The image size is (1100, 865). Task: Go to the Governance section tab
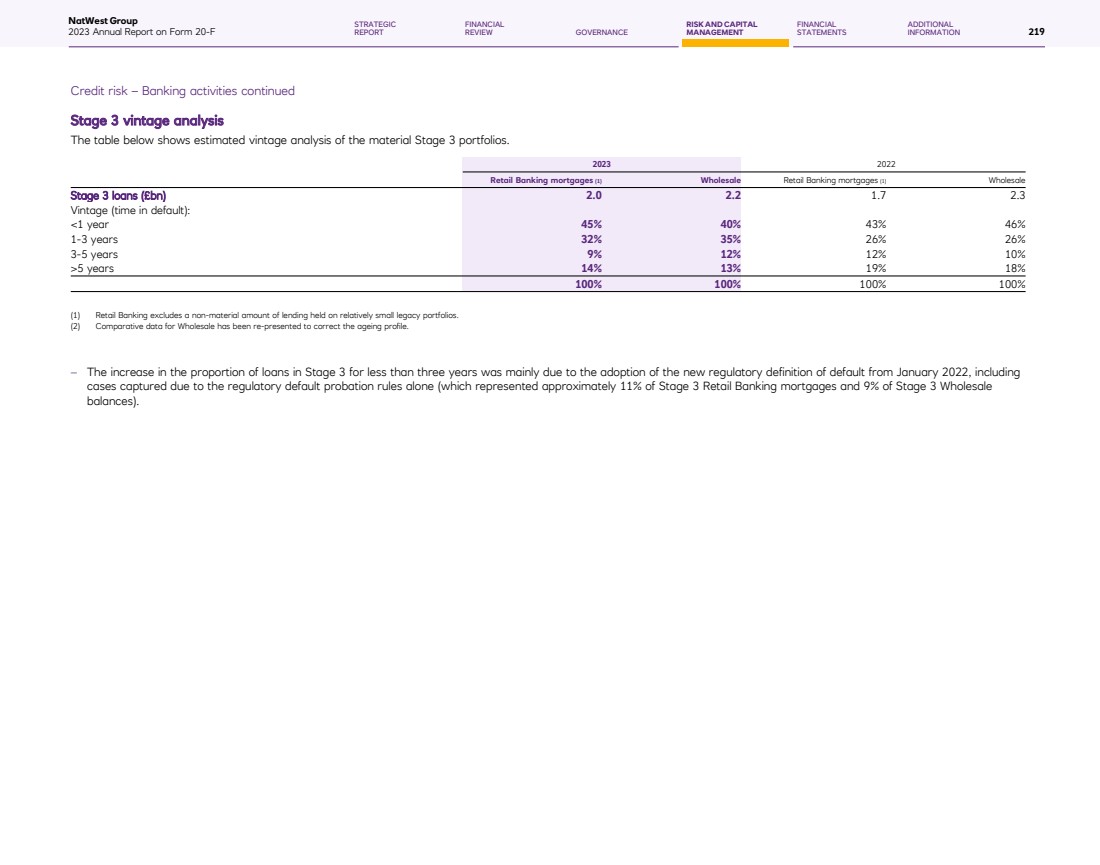tap(601, 32)
